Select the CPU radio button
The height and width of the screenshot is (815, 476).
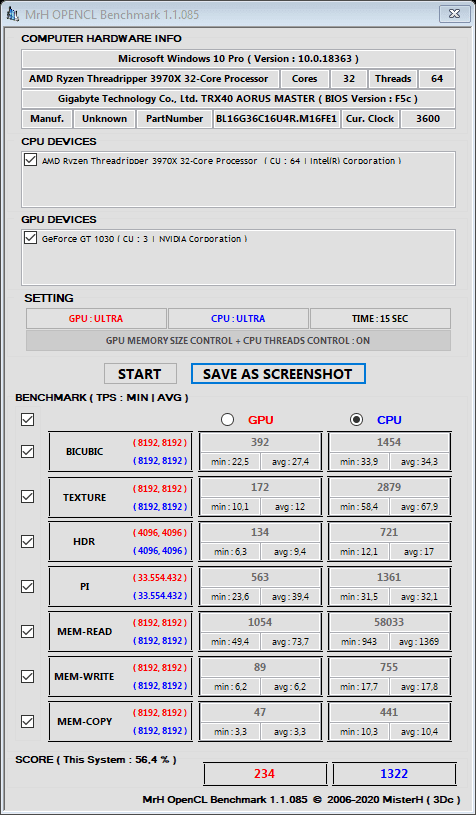(356, 419)
